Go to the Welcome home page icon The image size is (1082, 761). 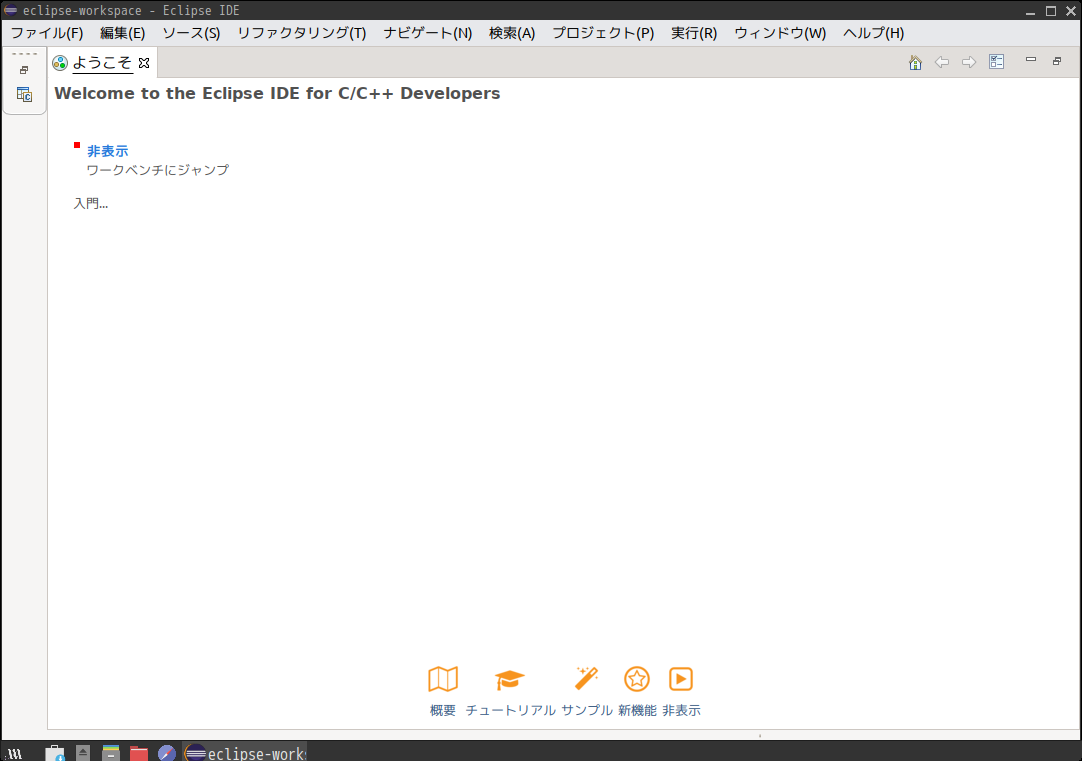point(915,63)
